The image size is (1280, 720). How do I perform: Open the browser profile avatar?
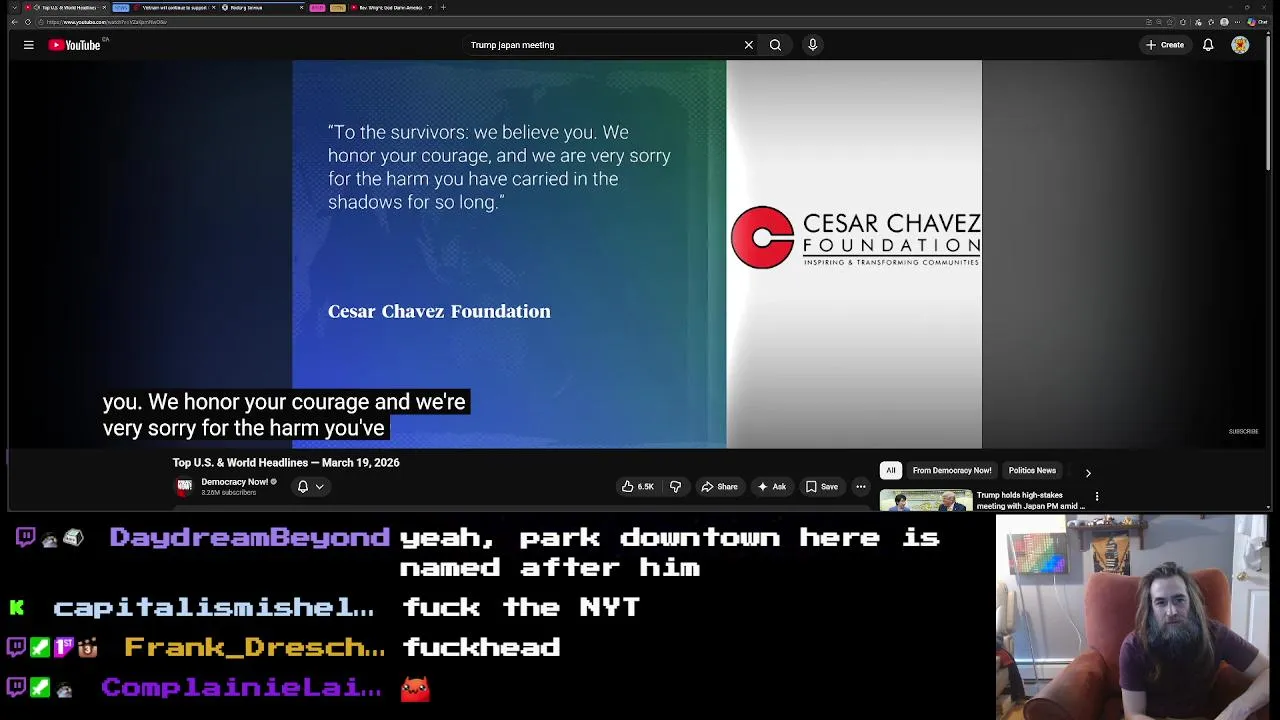(x=1224, y=22)
